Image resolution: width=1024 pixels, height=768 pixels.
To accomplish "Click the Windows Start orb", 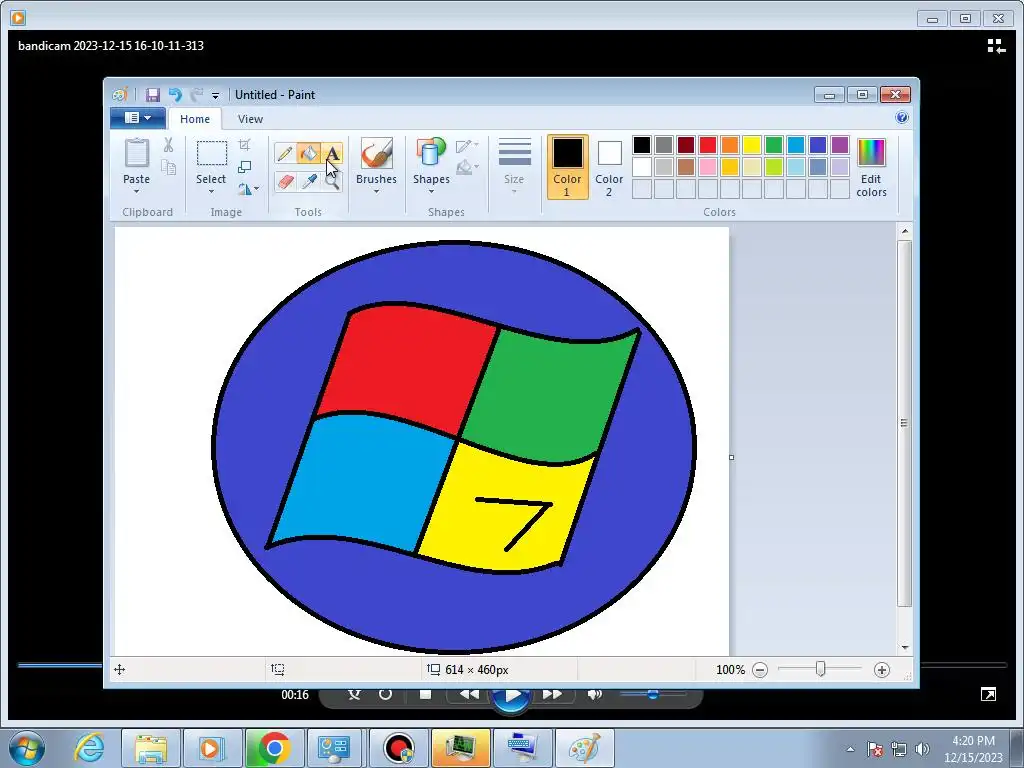I will pos(26,748).
